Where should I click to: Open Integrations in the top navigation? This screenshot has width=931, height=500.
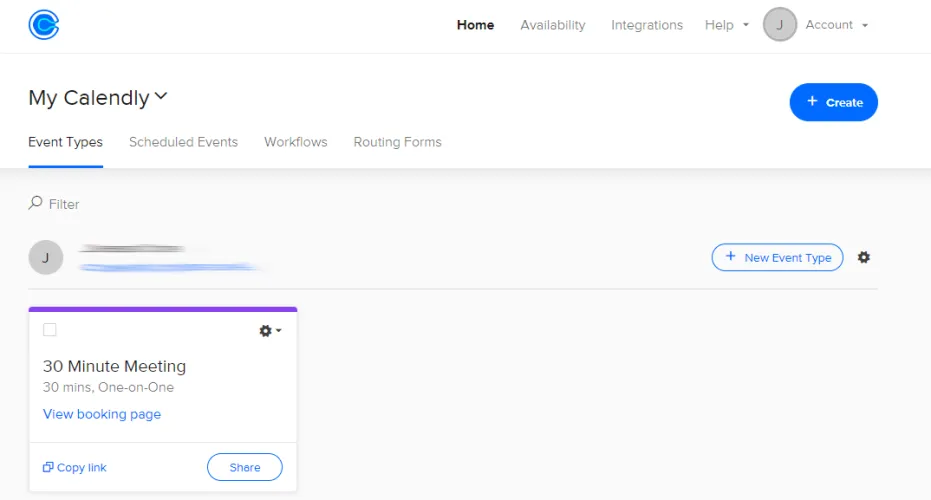647,25
